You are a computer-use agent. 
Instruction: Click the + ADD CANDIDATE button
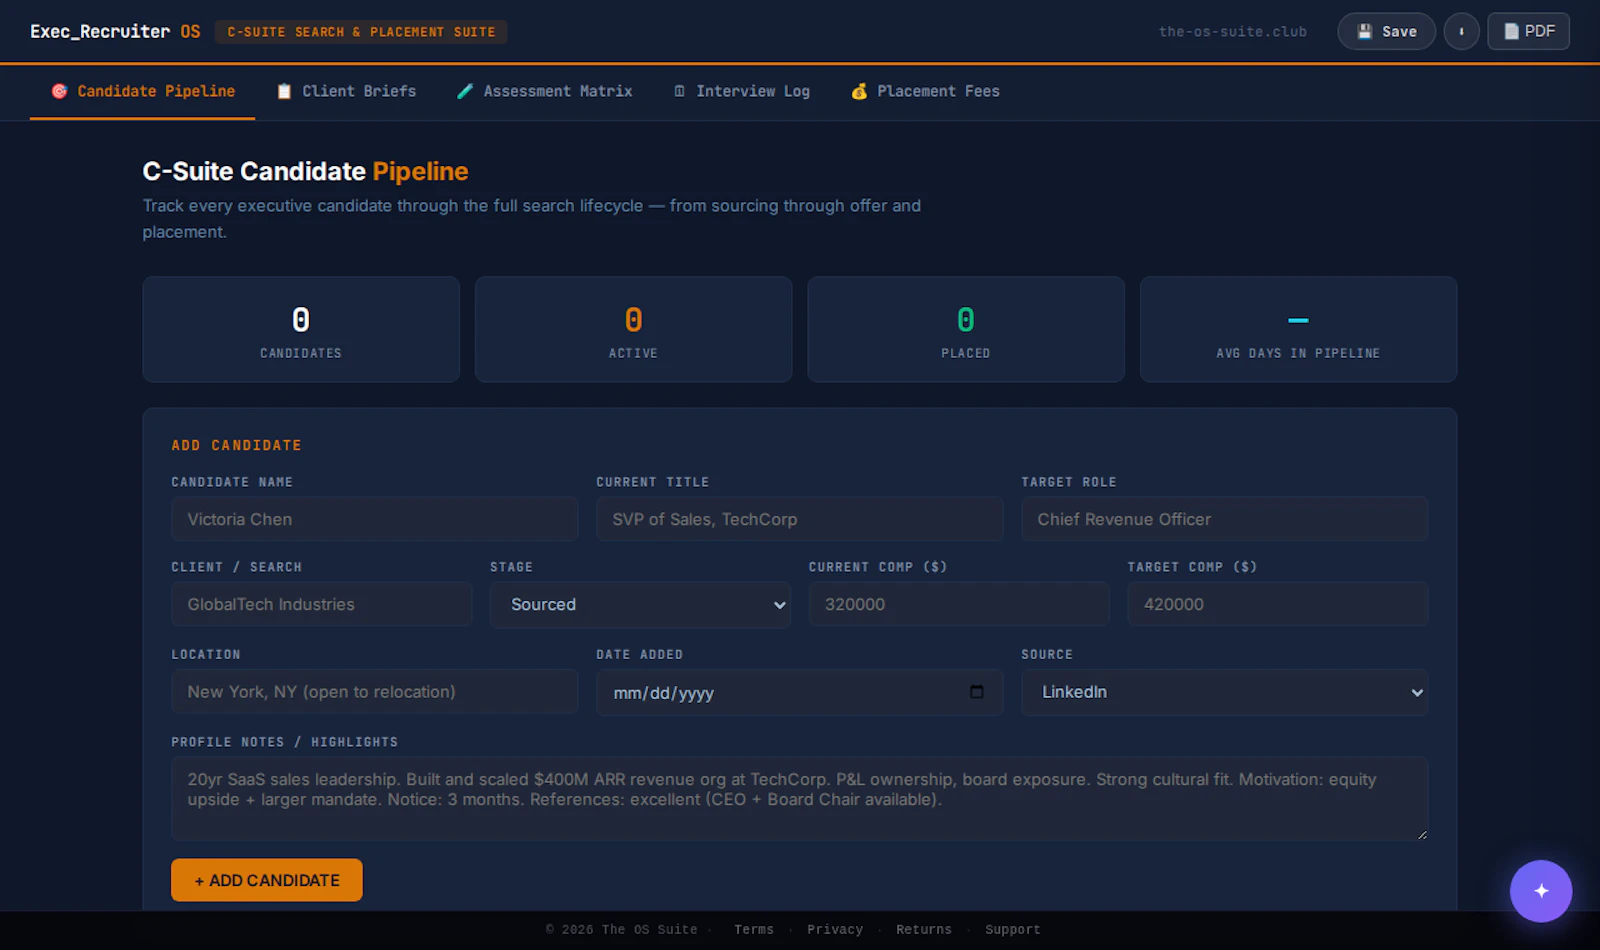(267, 880)
